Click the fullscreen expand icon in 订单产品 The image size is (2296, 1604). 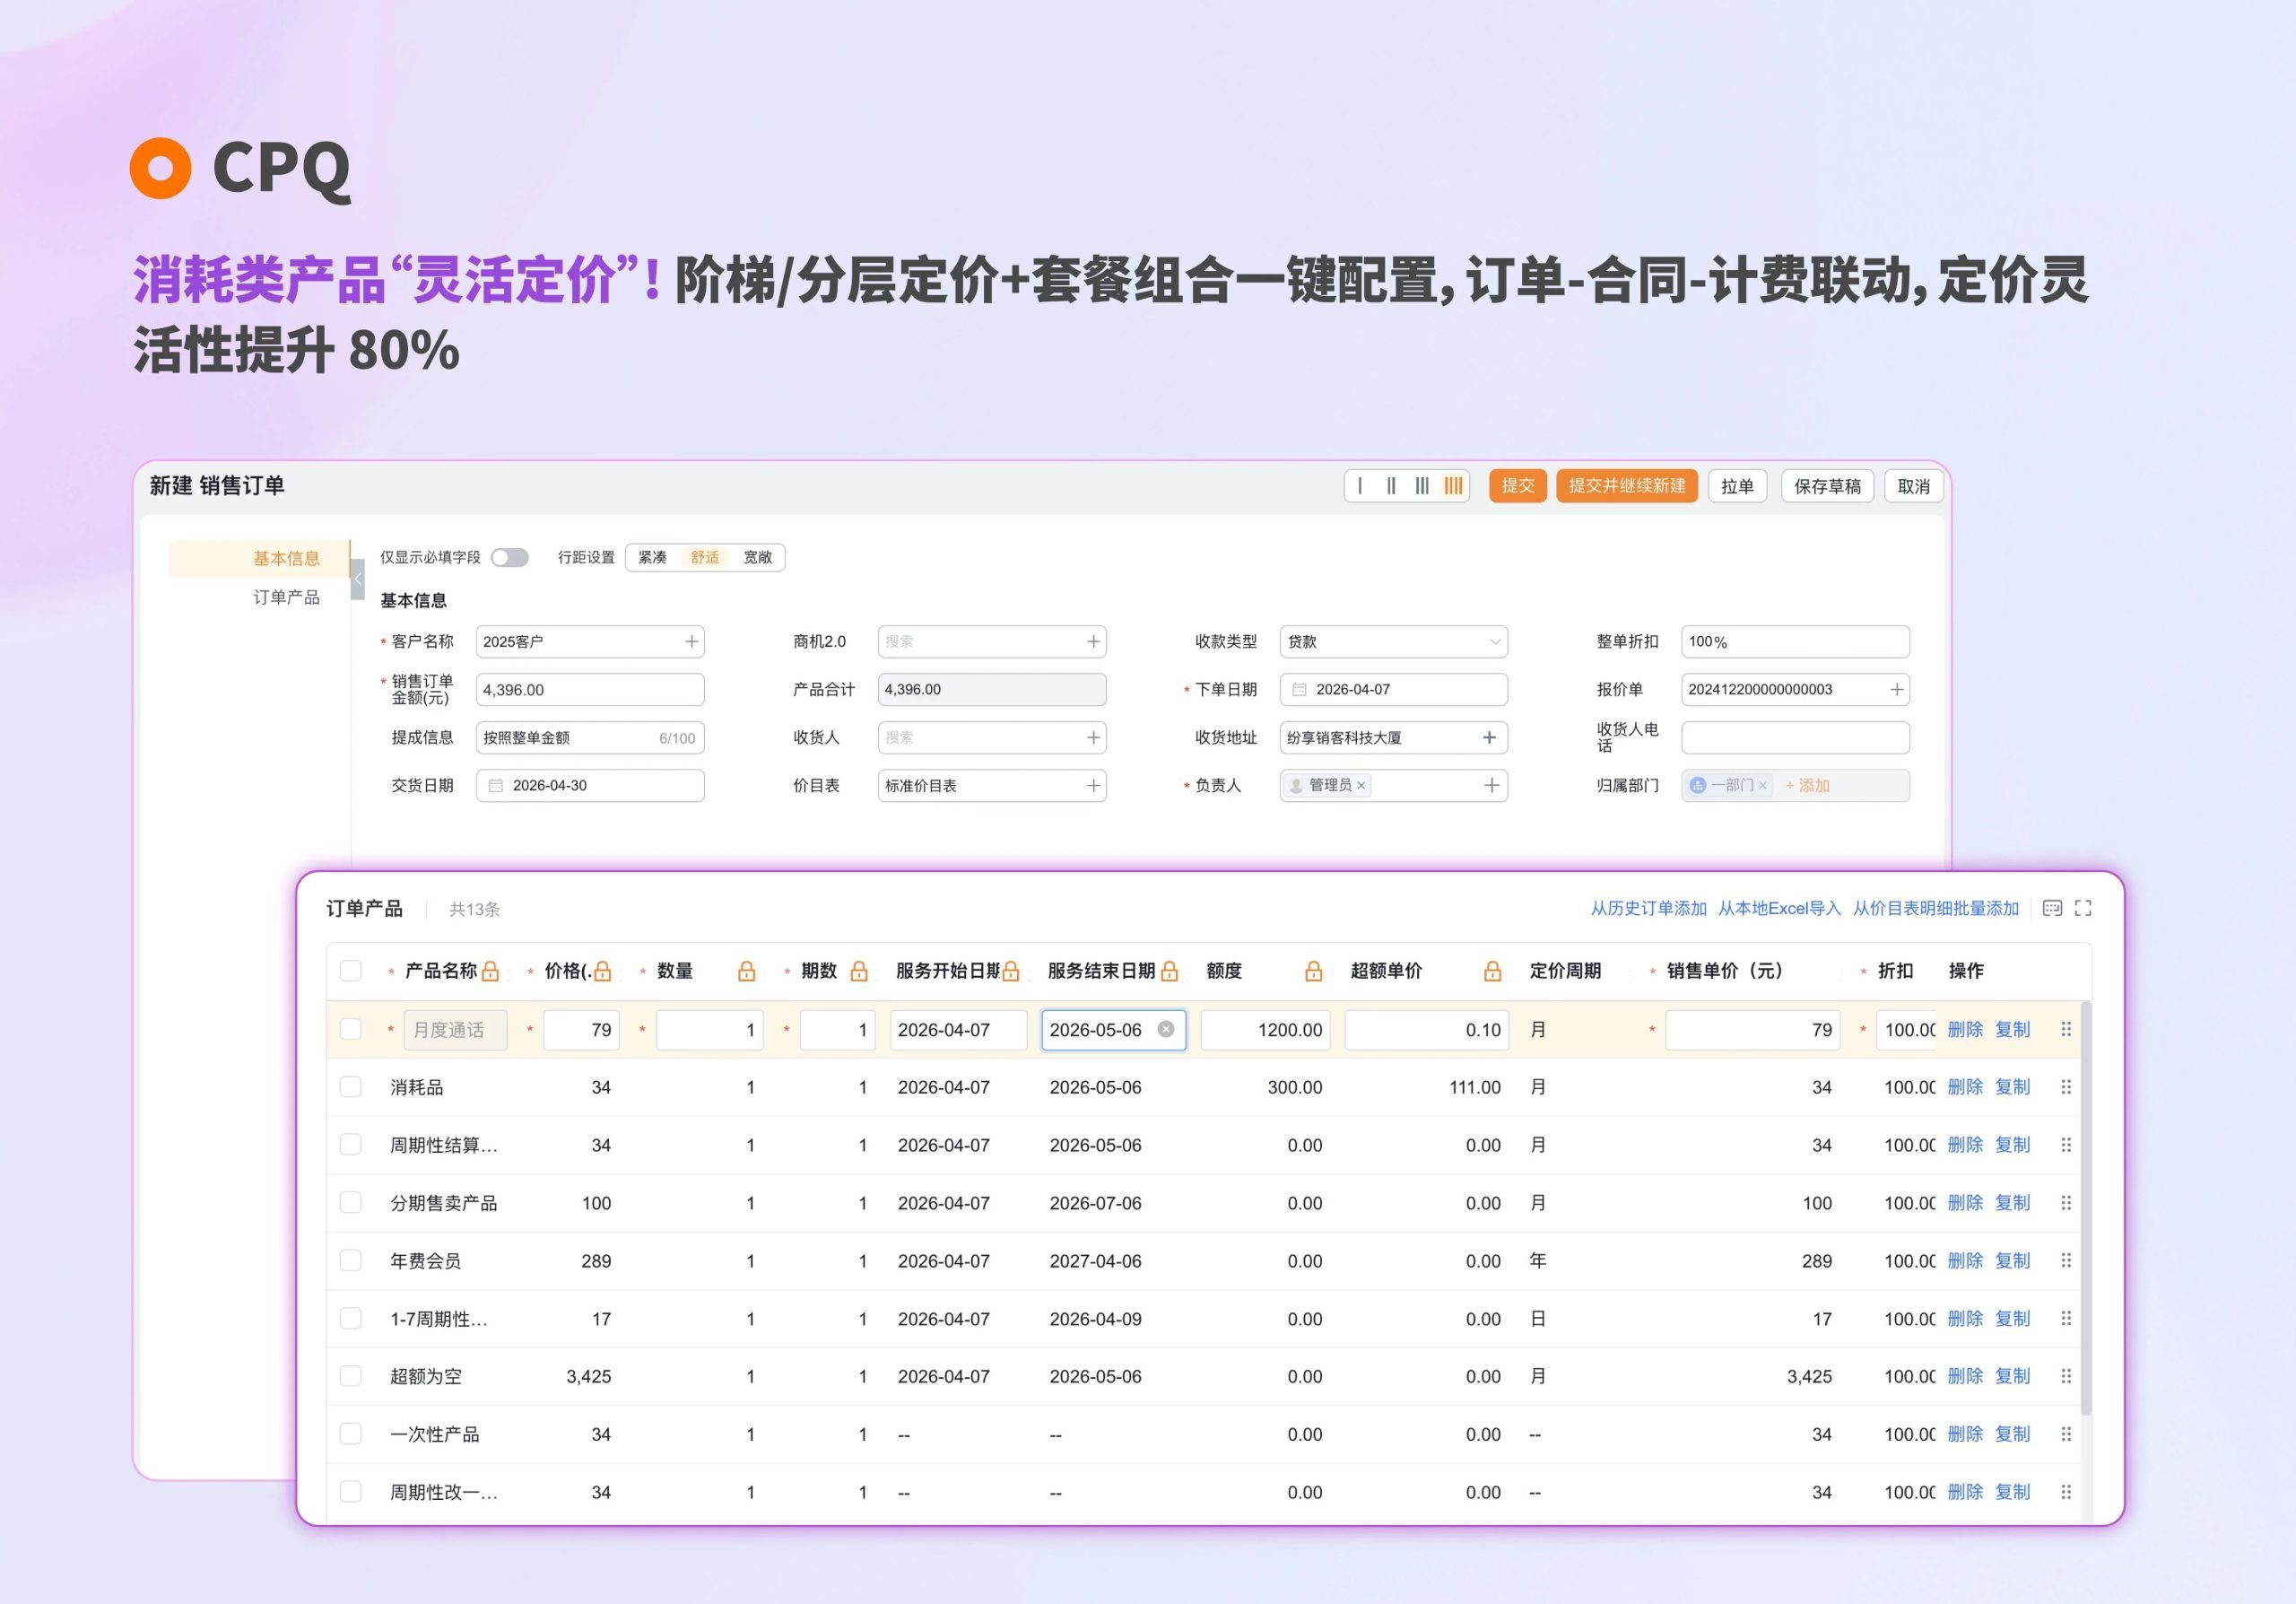[2083, 908]
